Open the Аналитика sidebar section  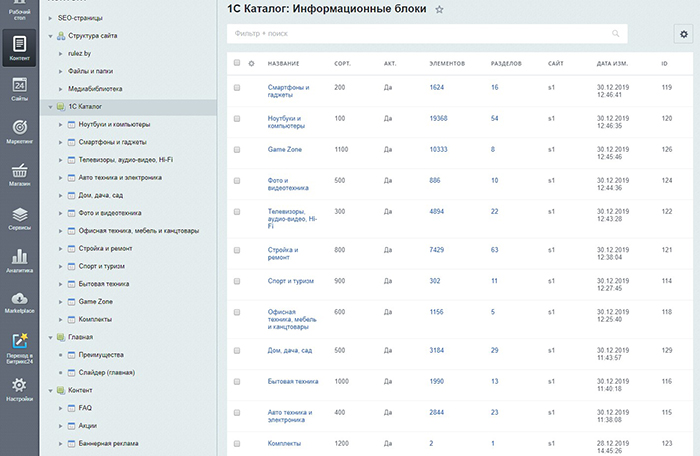19,260
